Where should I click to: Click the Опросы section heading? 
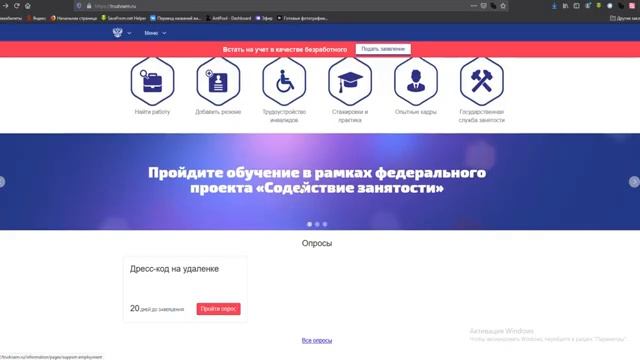coord(317,243)
